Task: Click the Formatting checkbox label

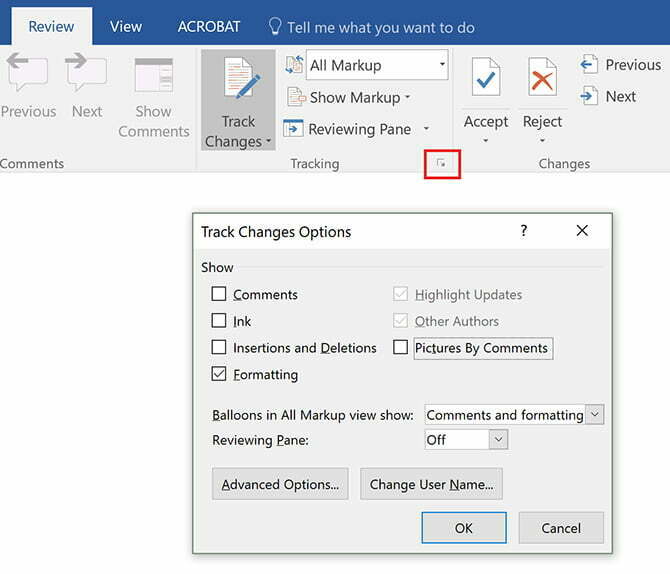Action: [265, 375]
